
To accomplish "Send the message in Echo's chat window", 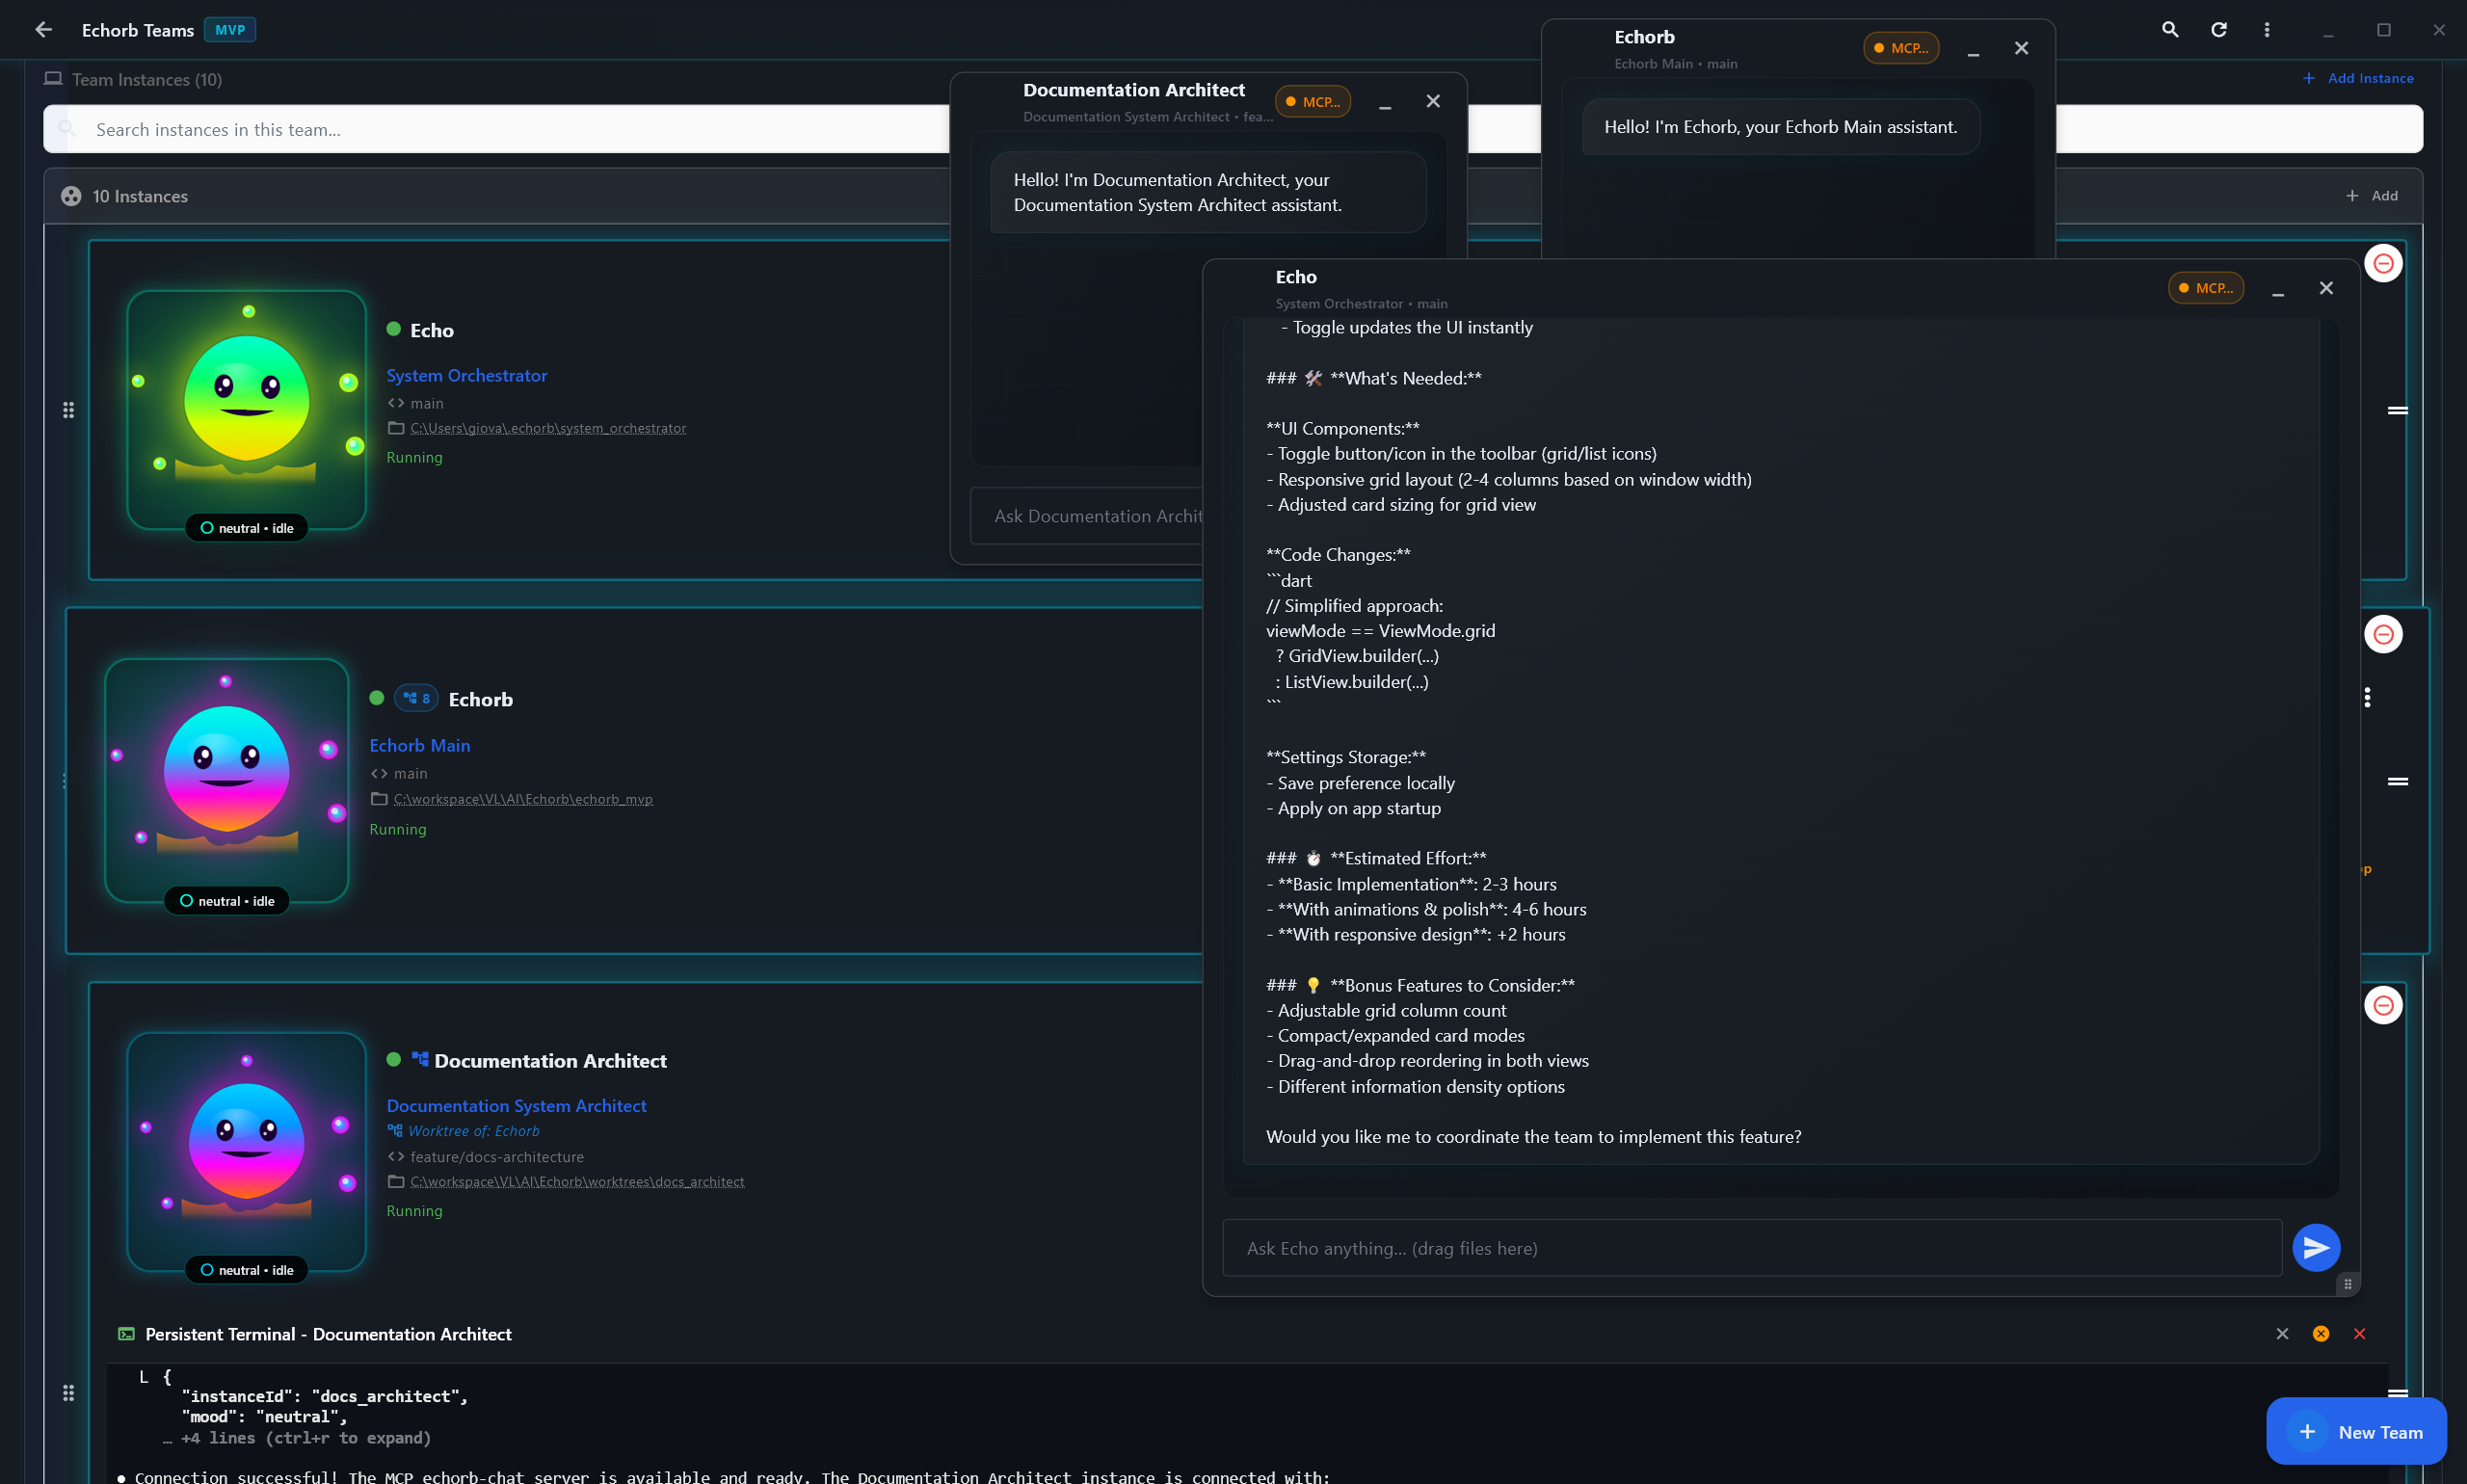I will tap(2316, 1247).
